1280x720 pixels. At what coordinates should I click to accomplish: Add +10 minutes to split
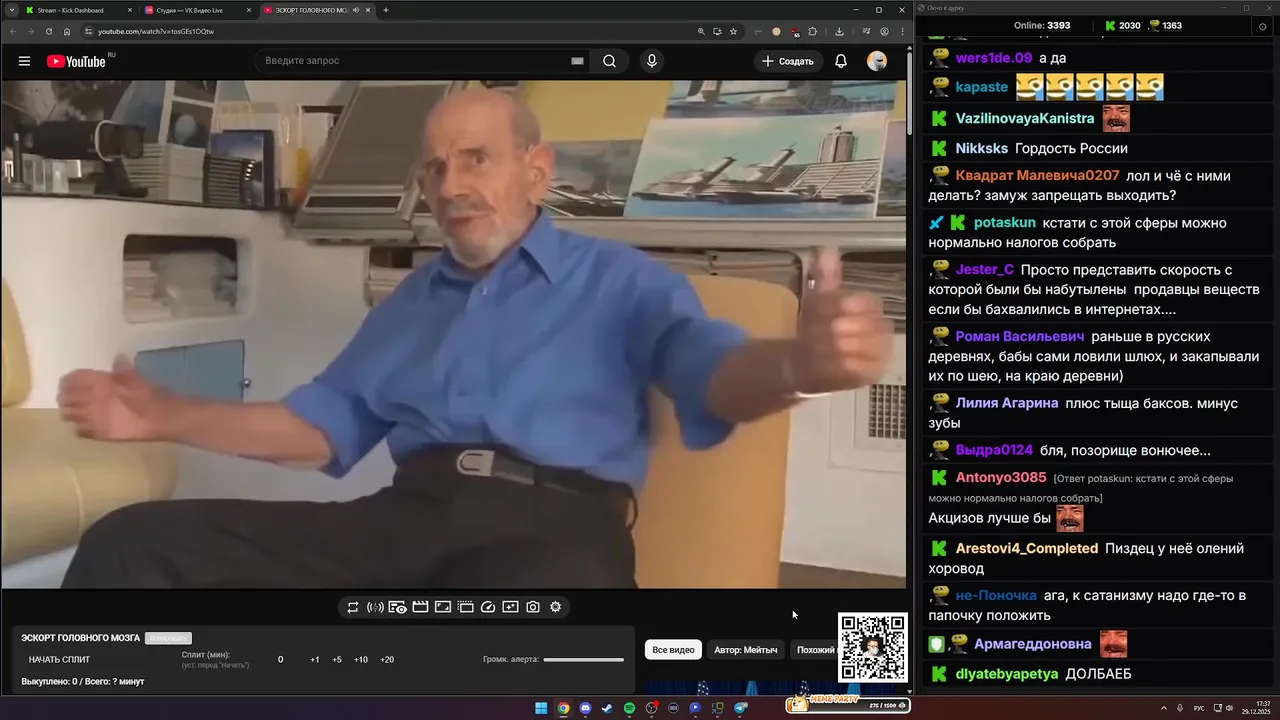pyautogui.click(x=361, y=660)
